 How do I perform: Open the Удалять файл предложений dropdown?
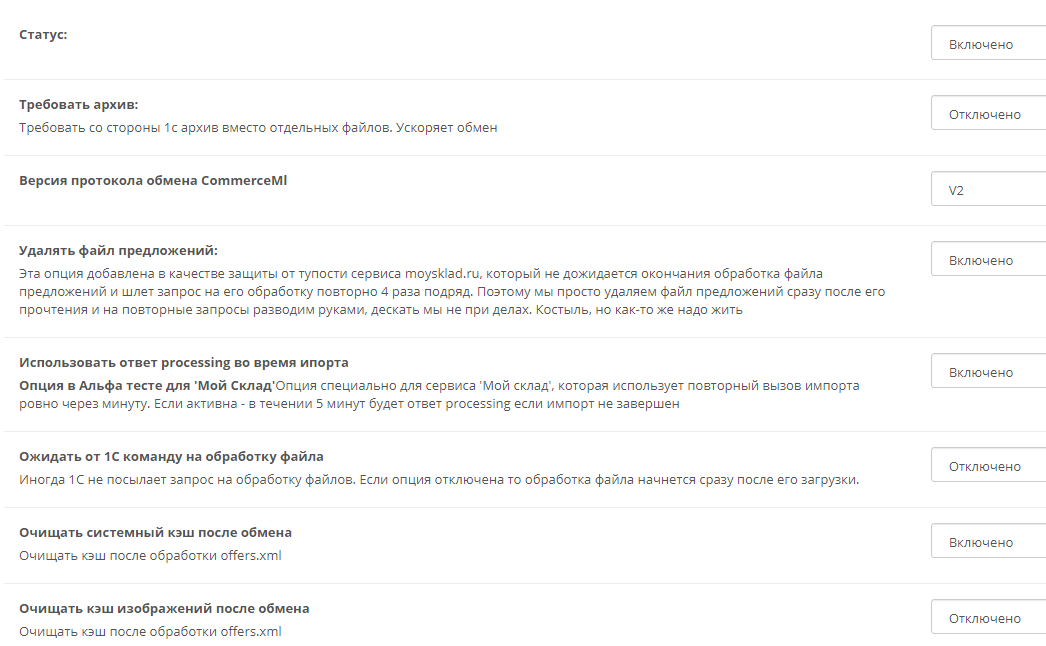[989, 260]
